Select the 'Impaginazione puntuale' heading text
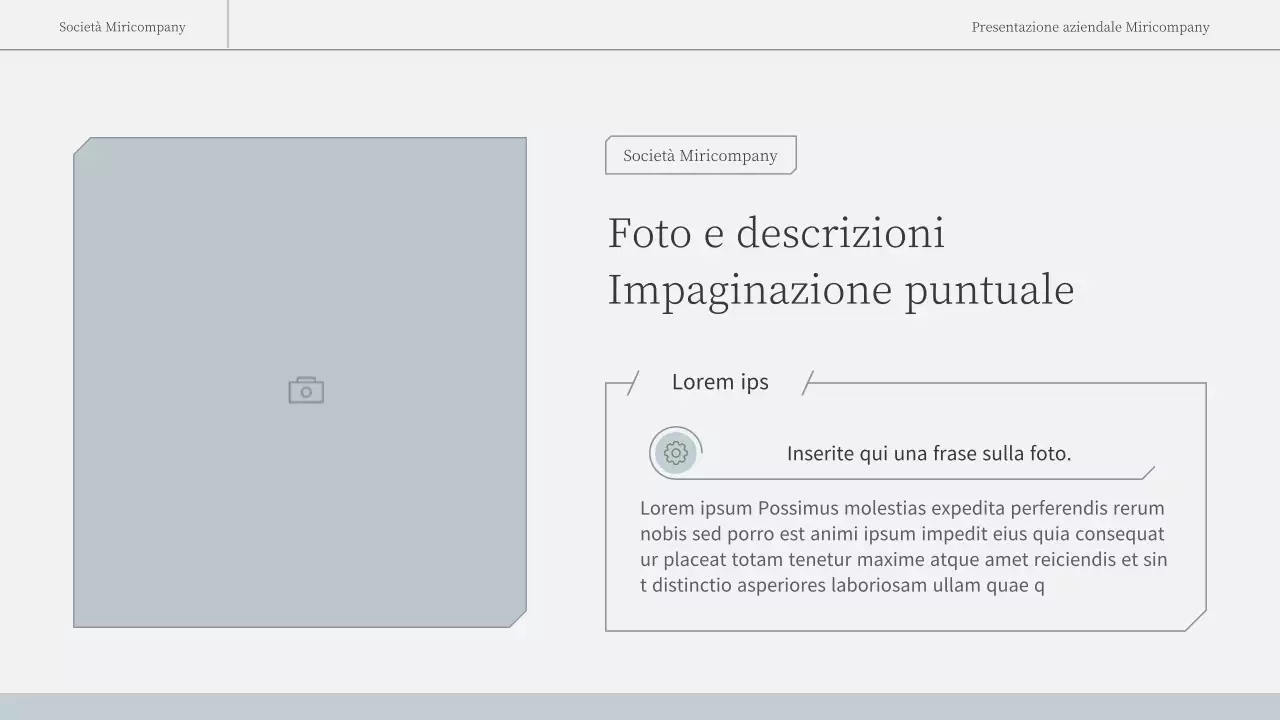 840,290
